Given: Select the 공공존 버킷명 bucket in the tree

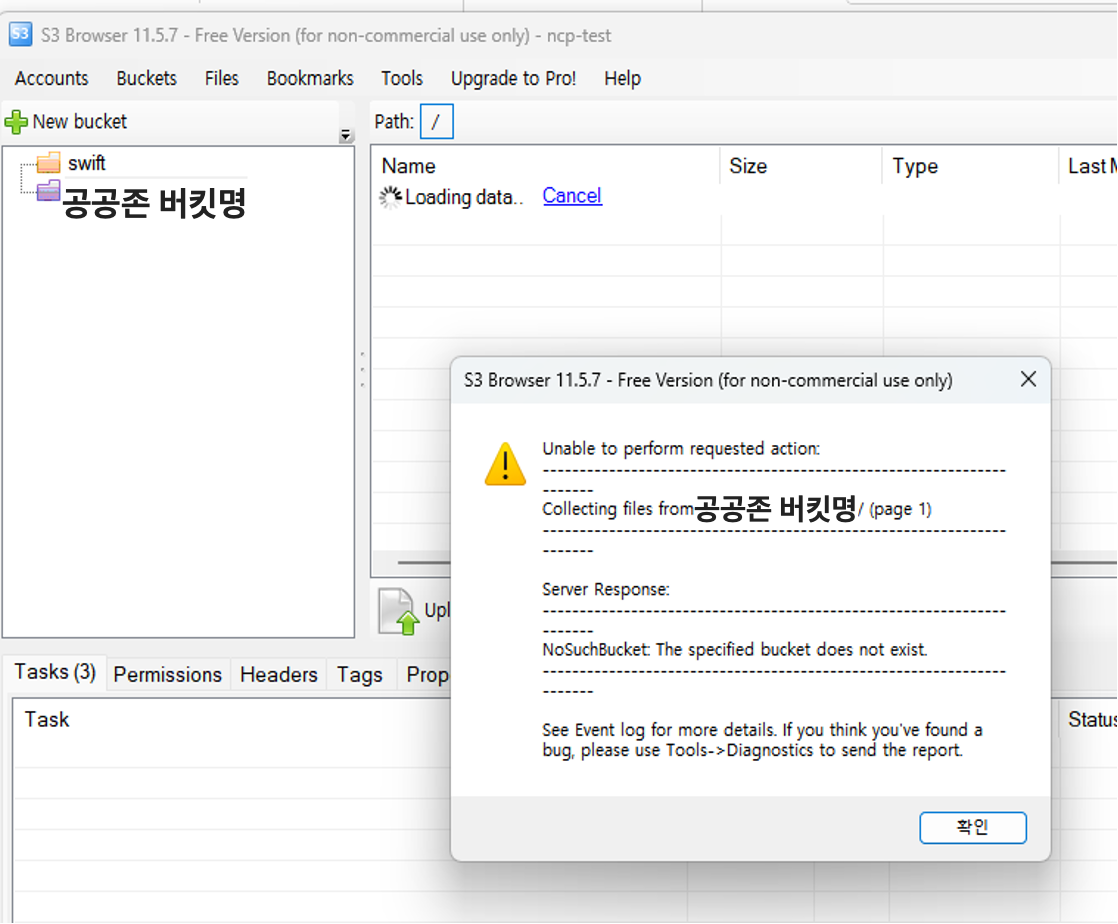Looking at the screenshot, I should click(x=154, y=202).
